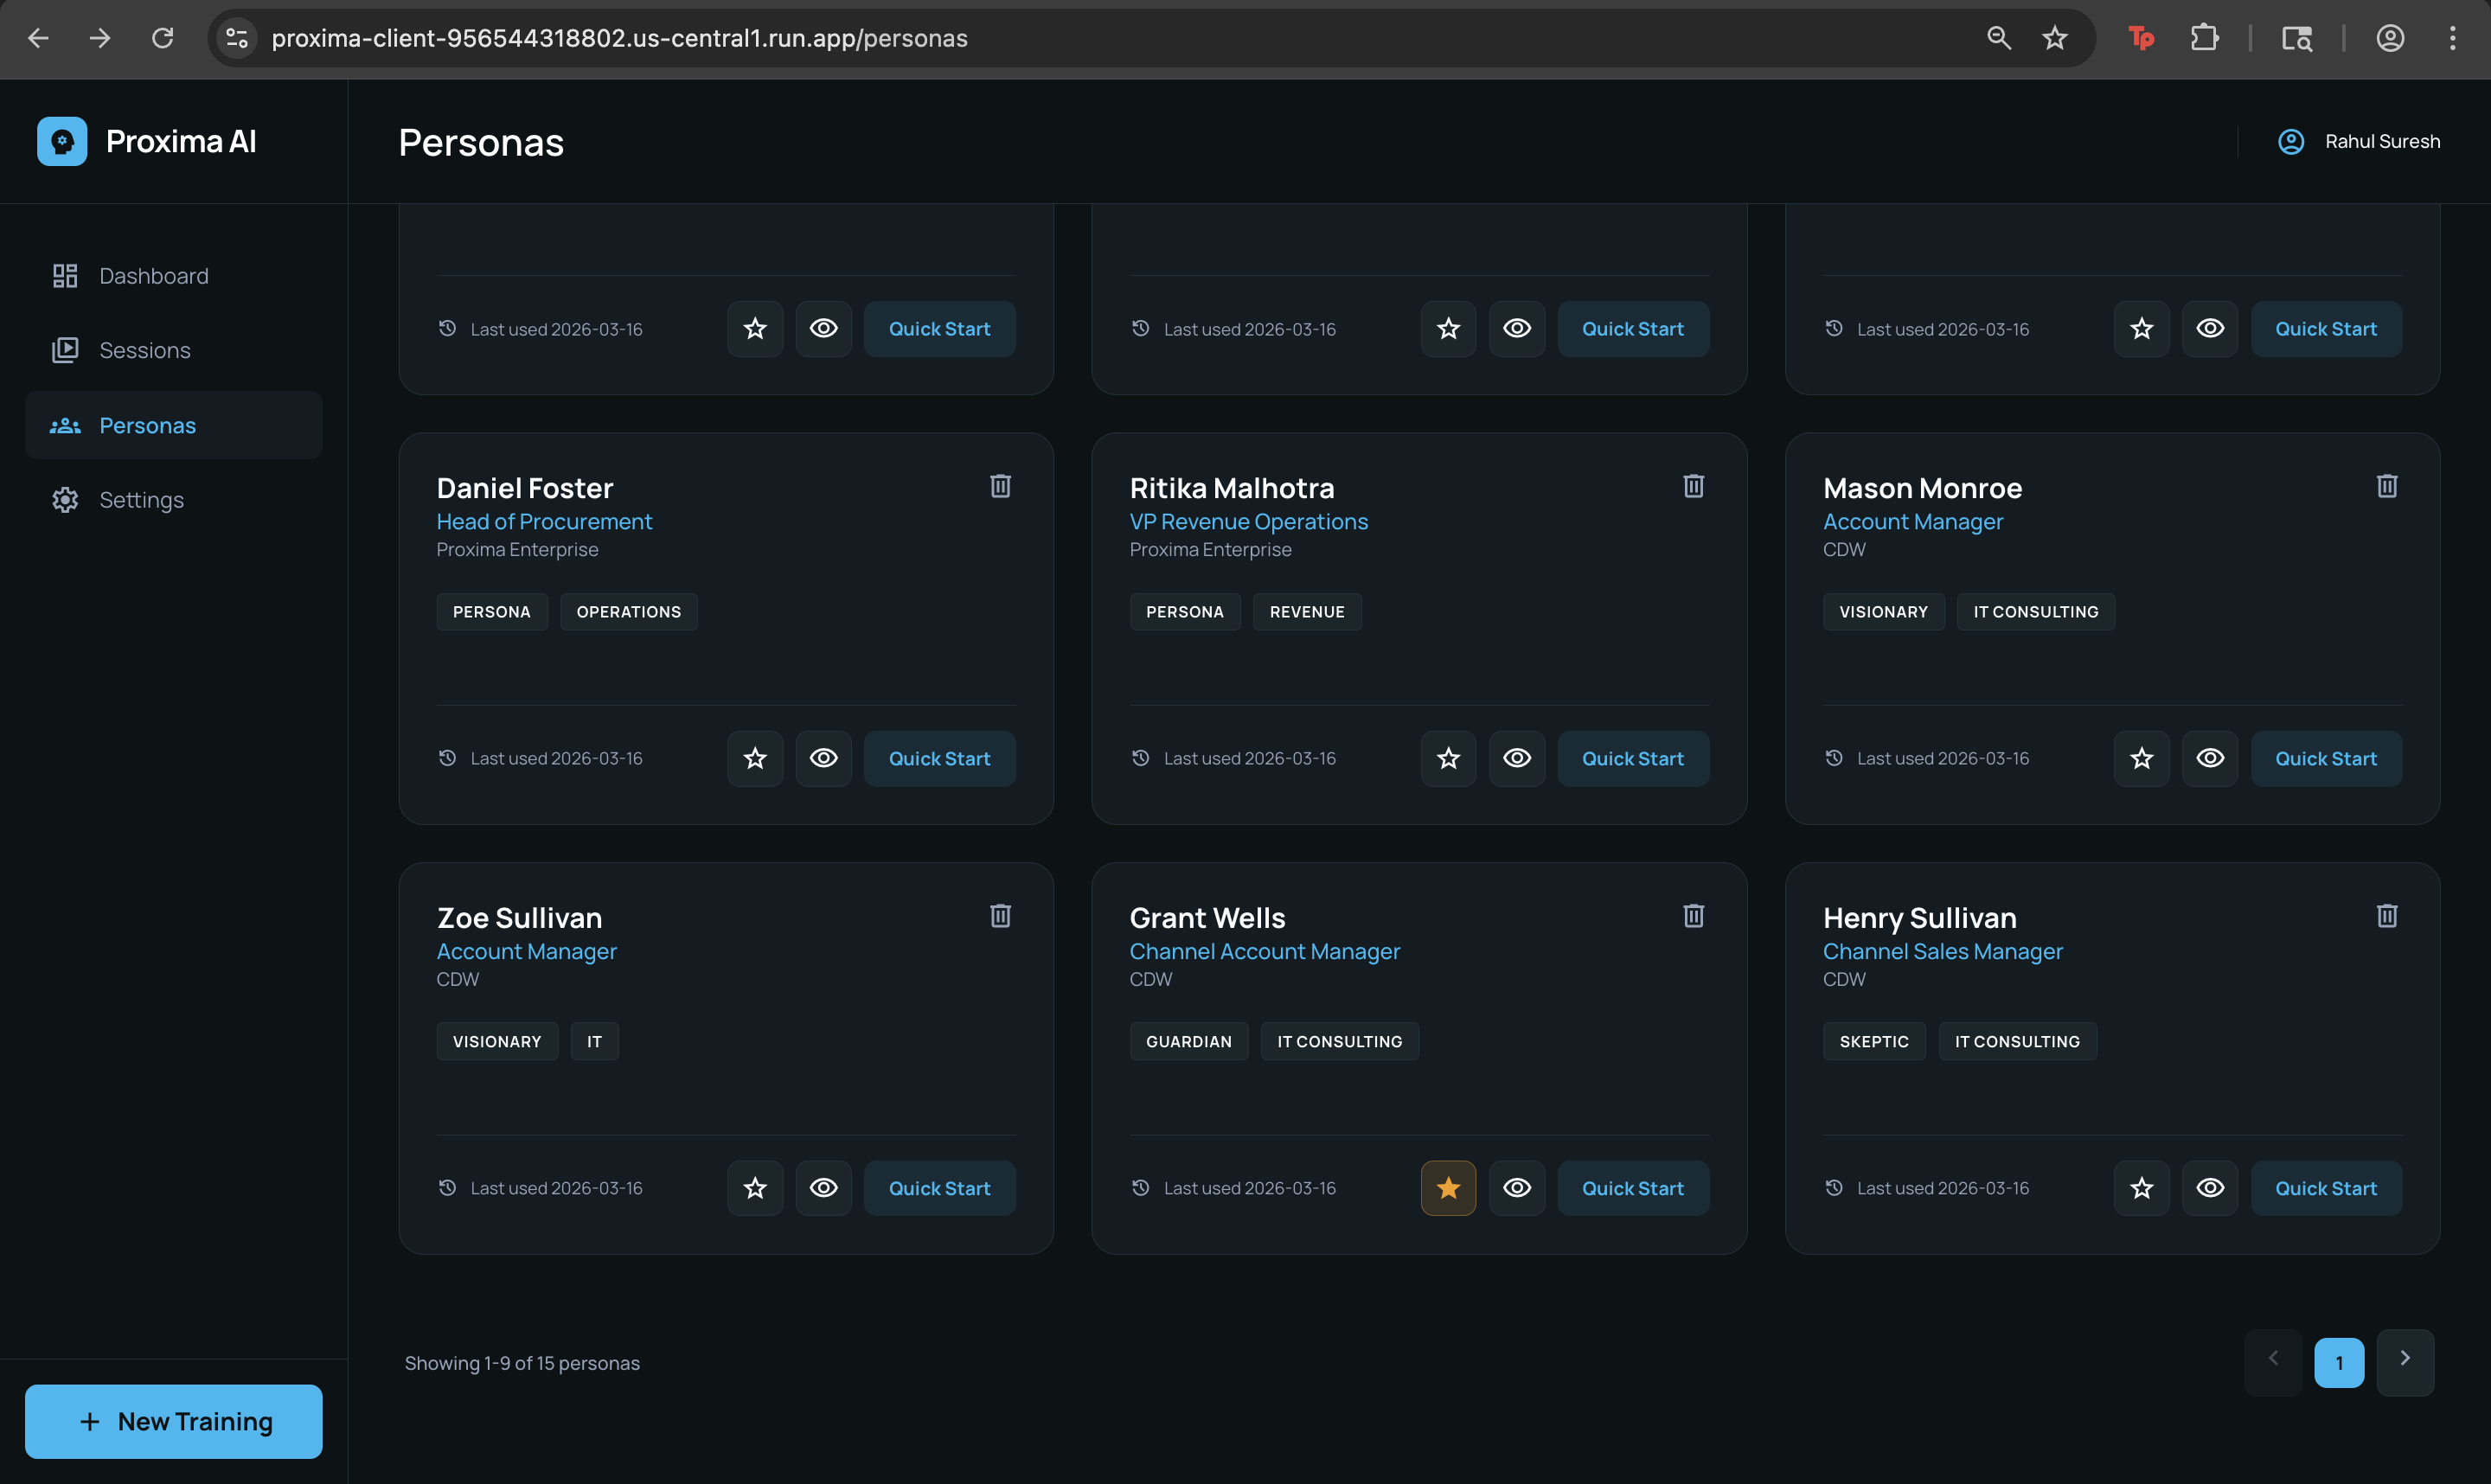Open browser extensions puzzle icon

pos(2204,38)
